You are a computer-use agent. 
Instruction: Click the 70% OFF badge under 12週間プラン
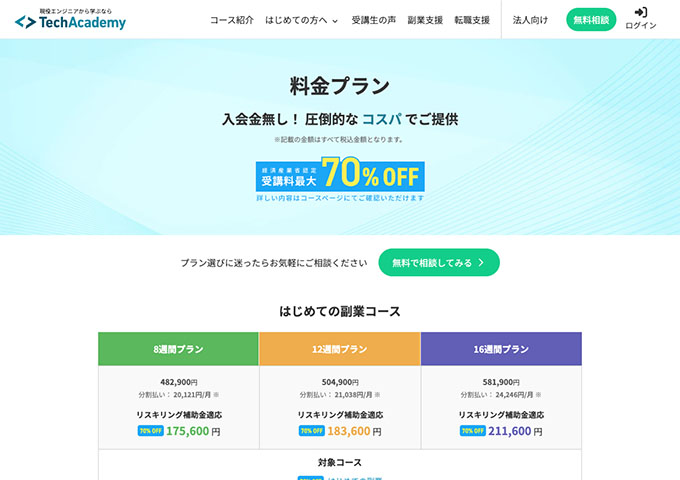(x=311, y=431)
